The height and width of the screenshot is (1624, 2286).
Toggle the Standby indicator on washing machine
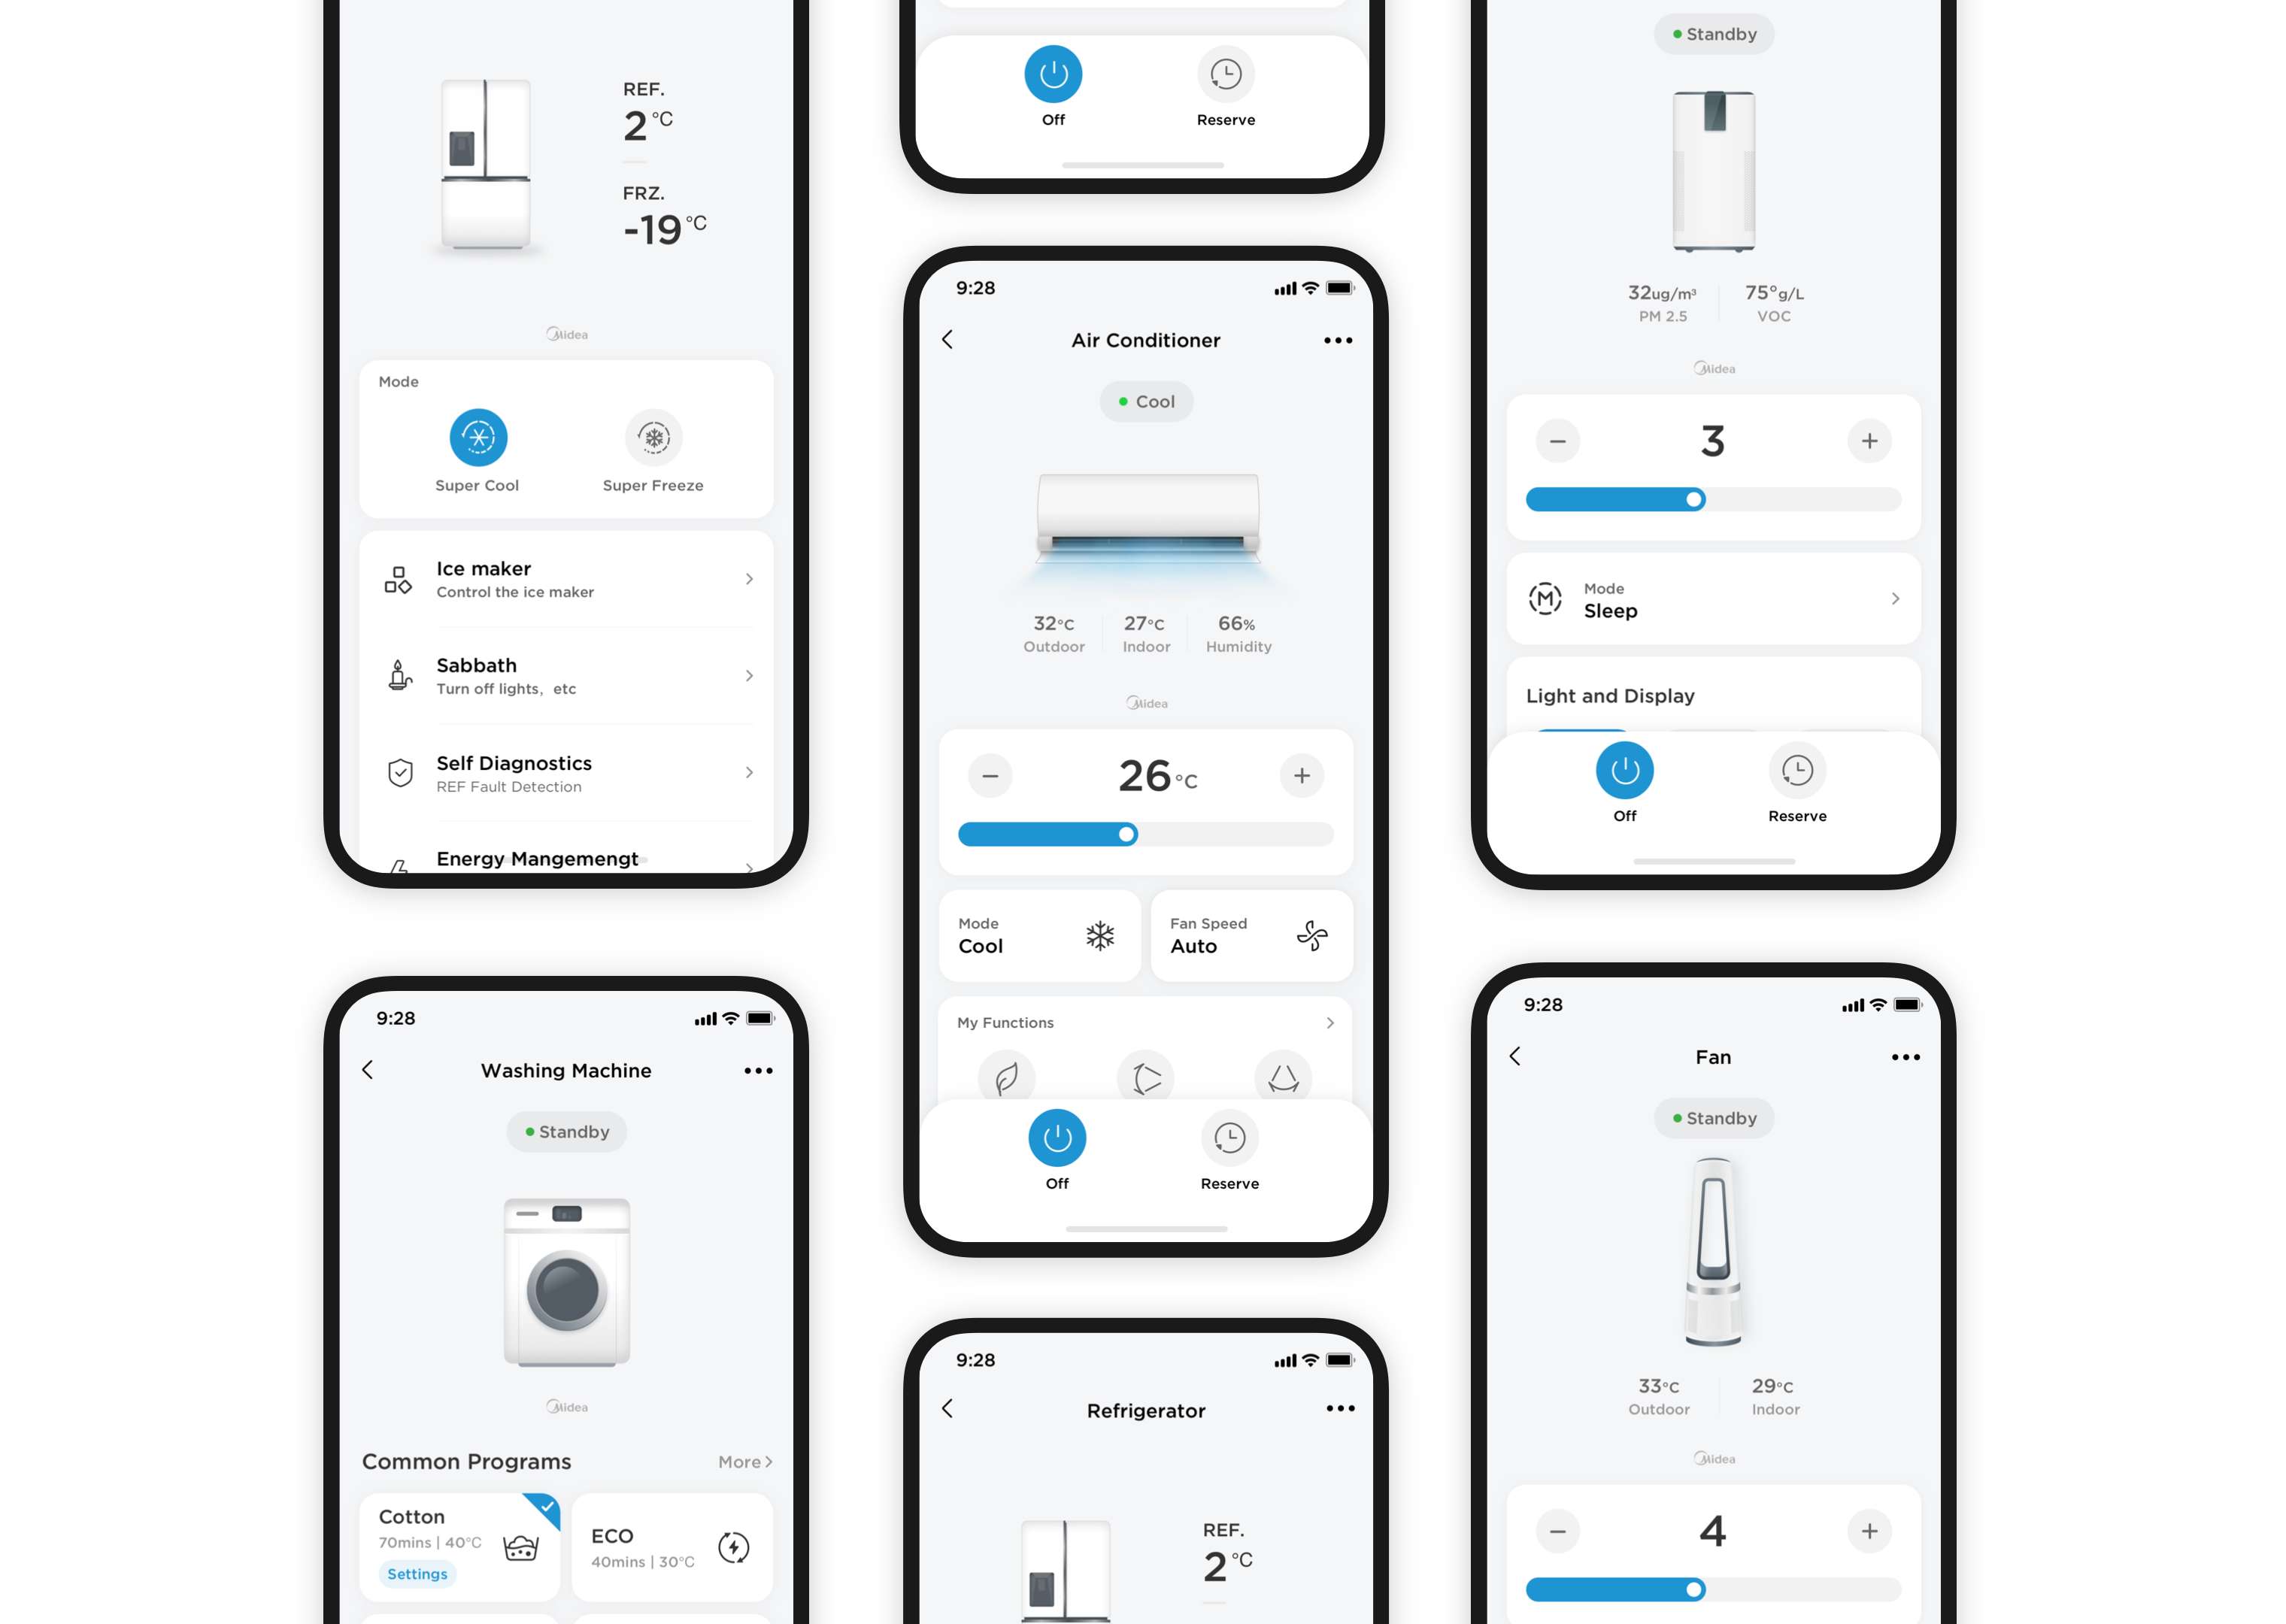(x=565, y=1130)
